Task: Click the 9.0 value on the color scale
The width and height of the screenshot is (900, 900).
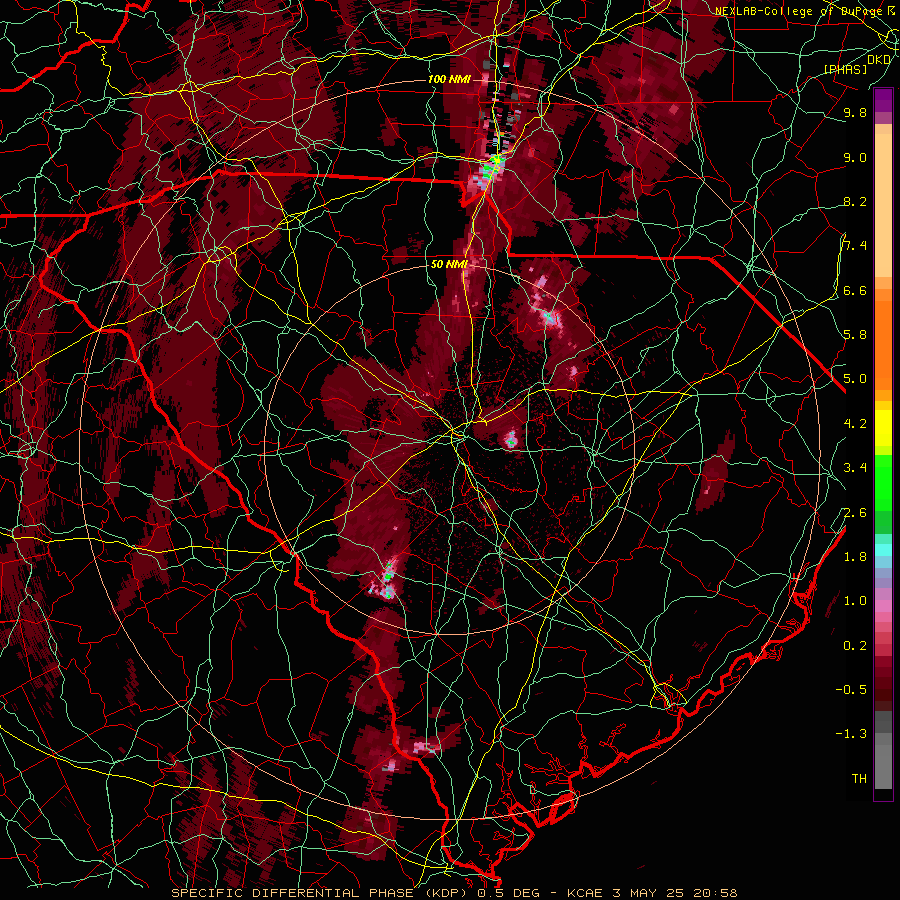Action: tap(855, 157)
